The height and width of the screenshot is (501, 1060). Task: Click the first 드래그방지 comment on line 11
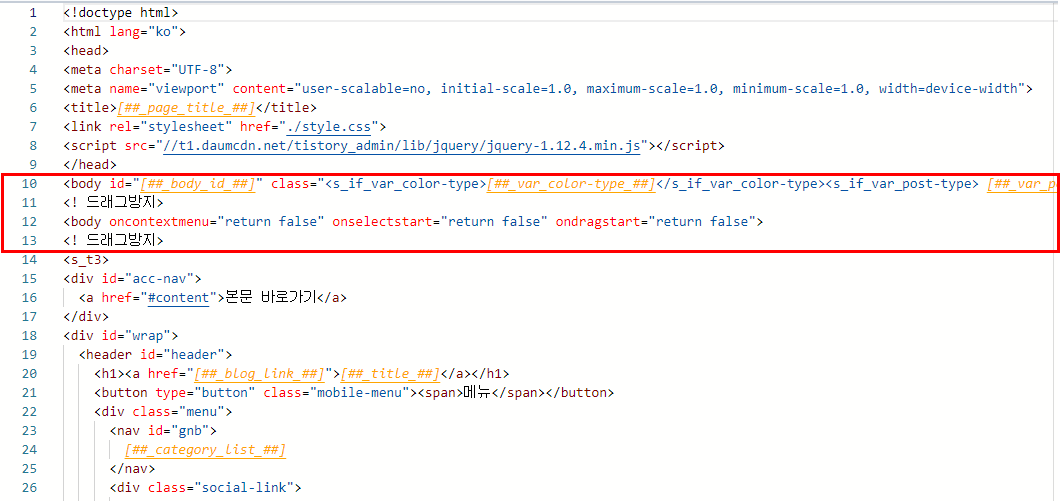114,202
